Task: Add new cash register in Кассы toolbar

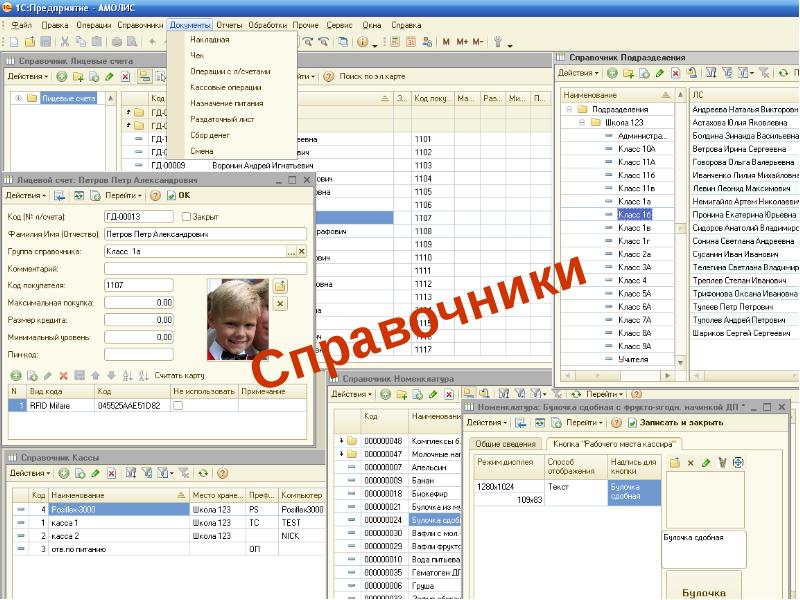Action: point(64,473)
